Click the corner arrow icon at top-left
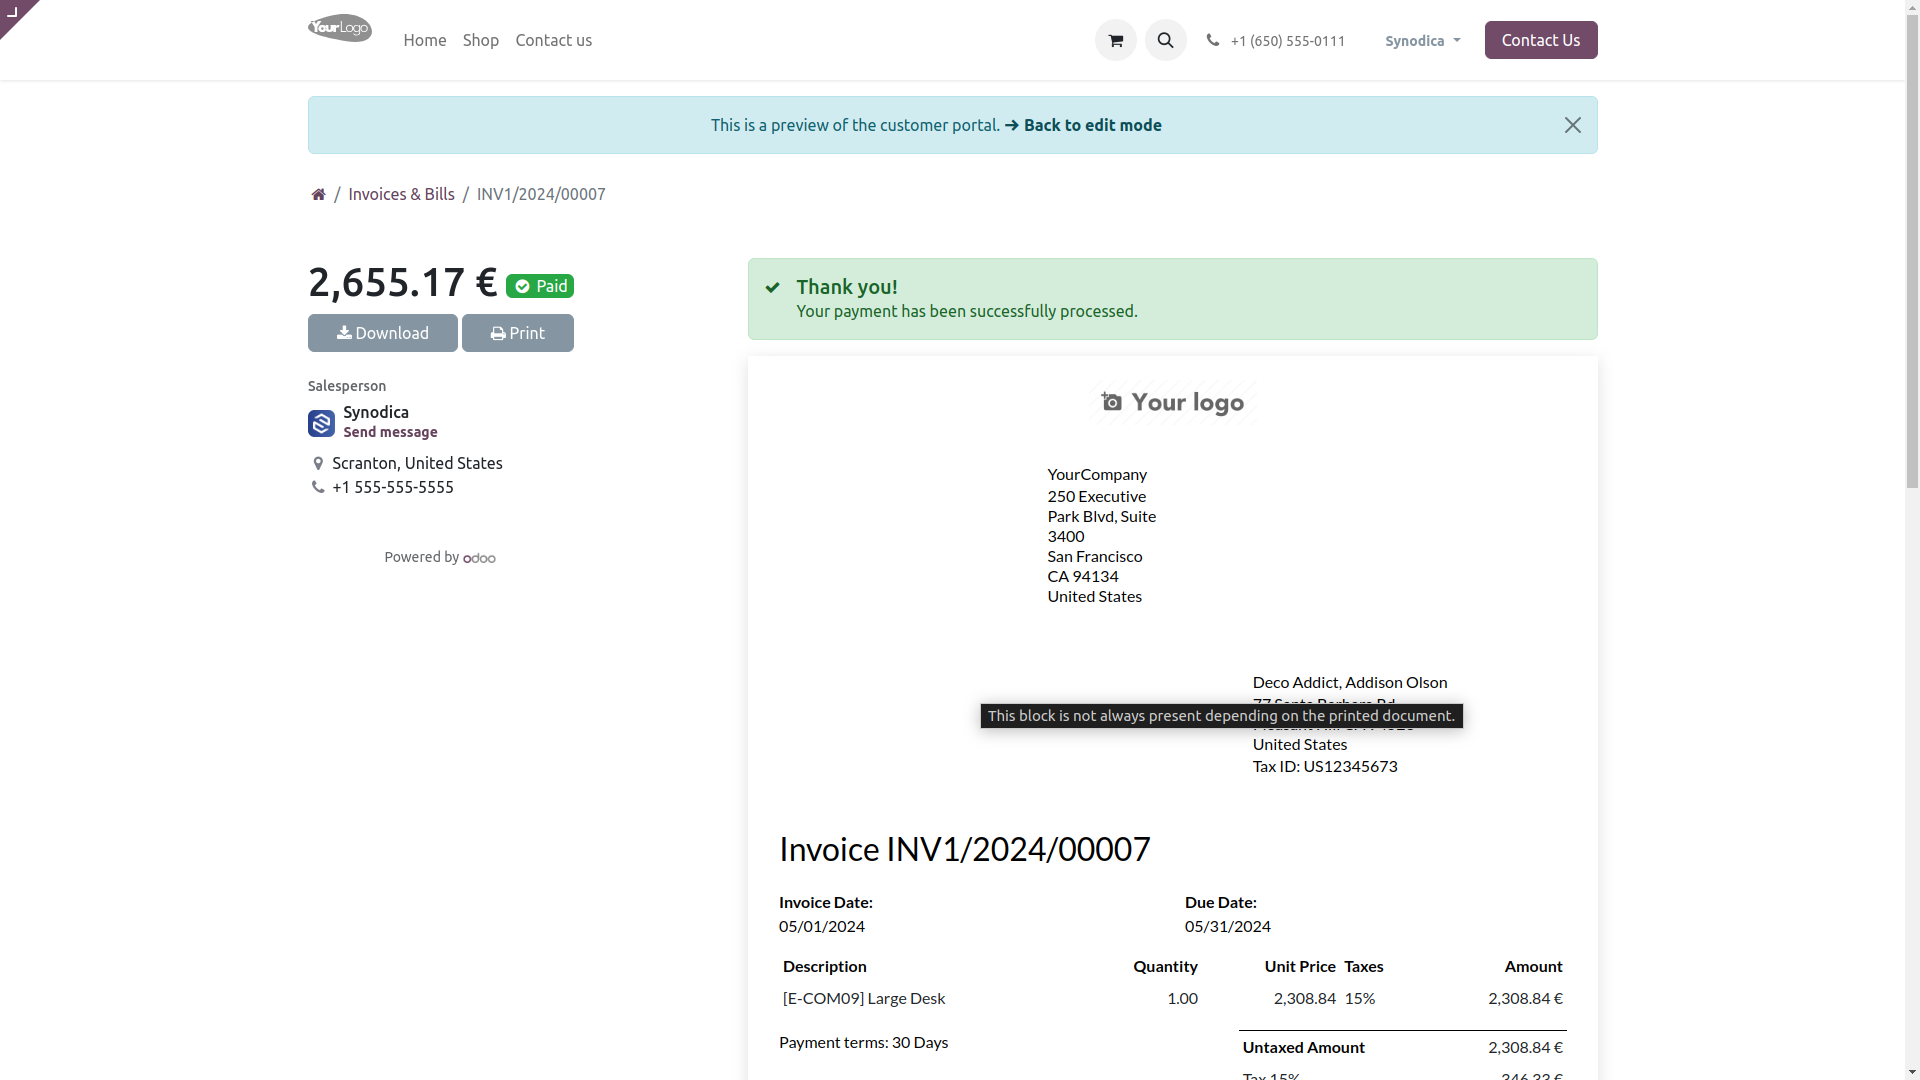The height and width of the screenshot is (1080, 1920). coord(13,12)
